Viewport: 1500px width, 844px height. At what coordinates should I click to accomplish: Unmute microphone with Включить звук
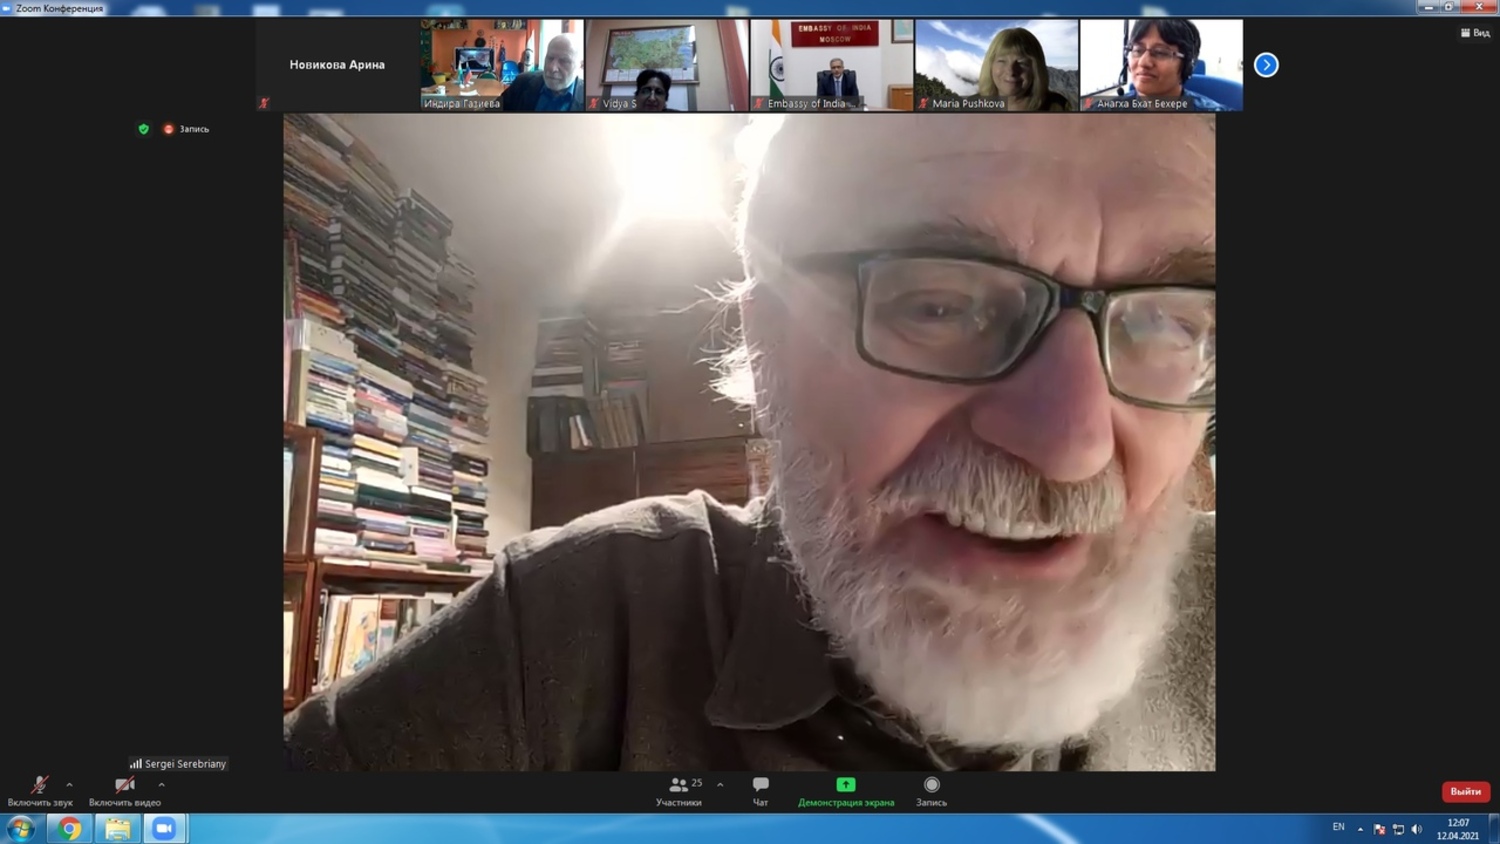coord(39,787)
